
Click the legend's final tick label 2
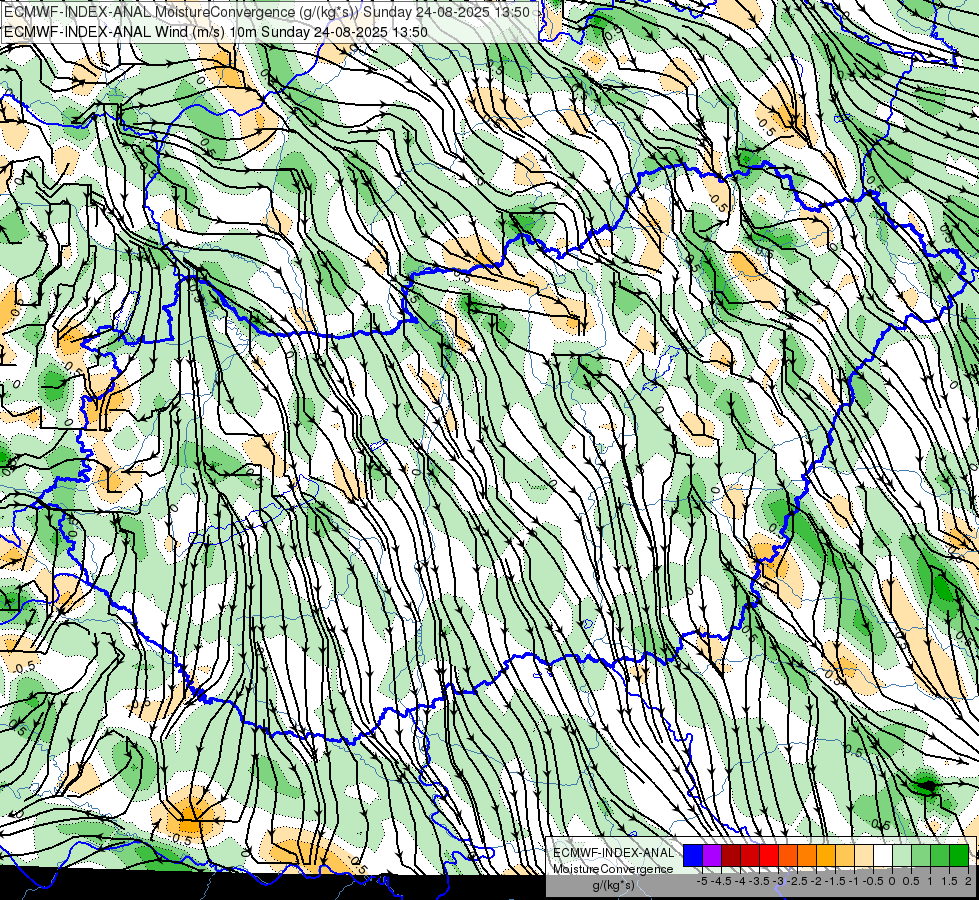[x=968, y=881]
